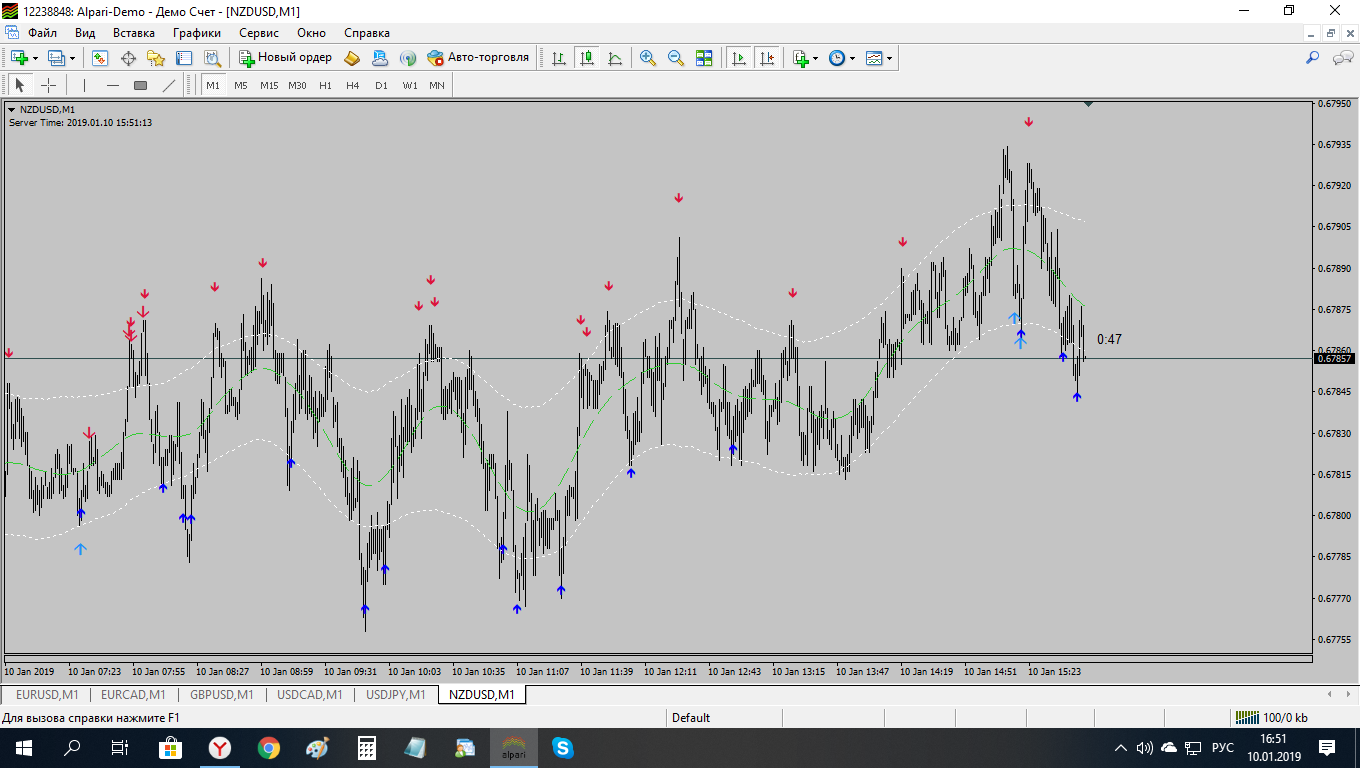1360x768 pixels.
Task: Switch to the USDJPY,M1 chart tab
Action: tap(395, 694)
